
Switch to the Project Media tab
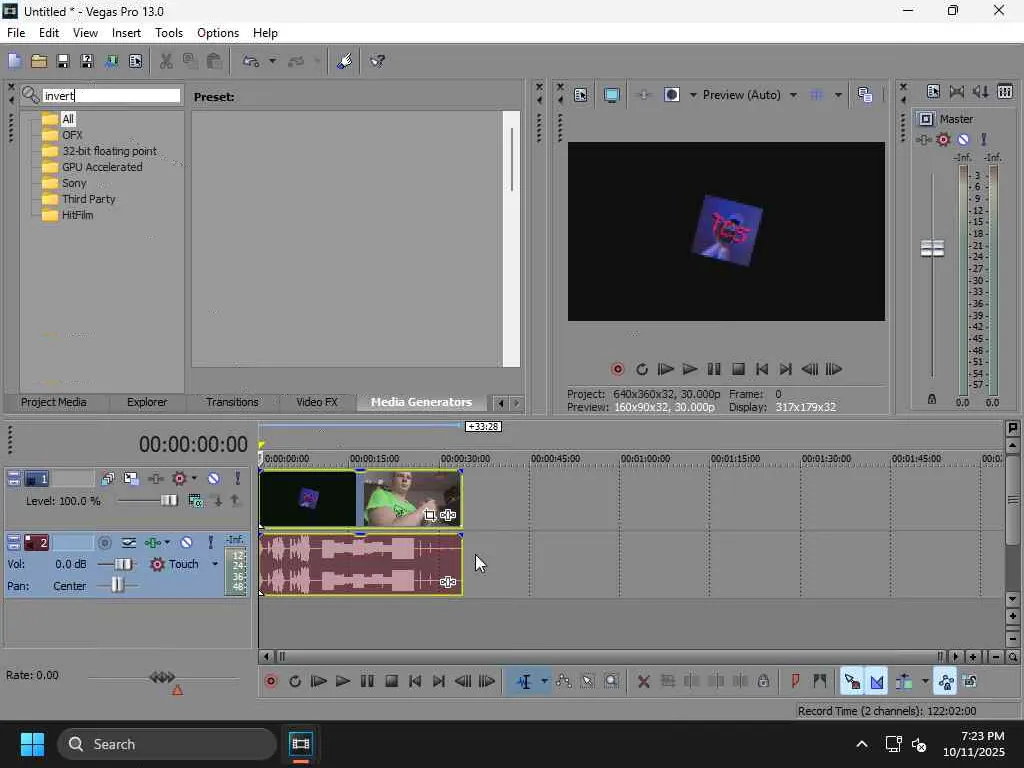point(54,402)
